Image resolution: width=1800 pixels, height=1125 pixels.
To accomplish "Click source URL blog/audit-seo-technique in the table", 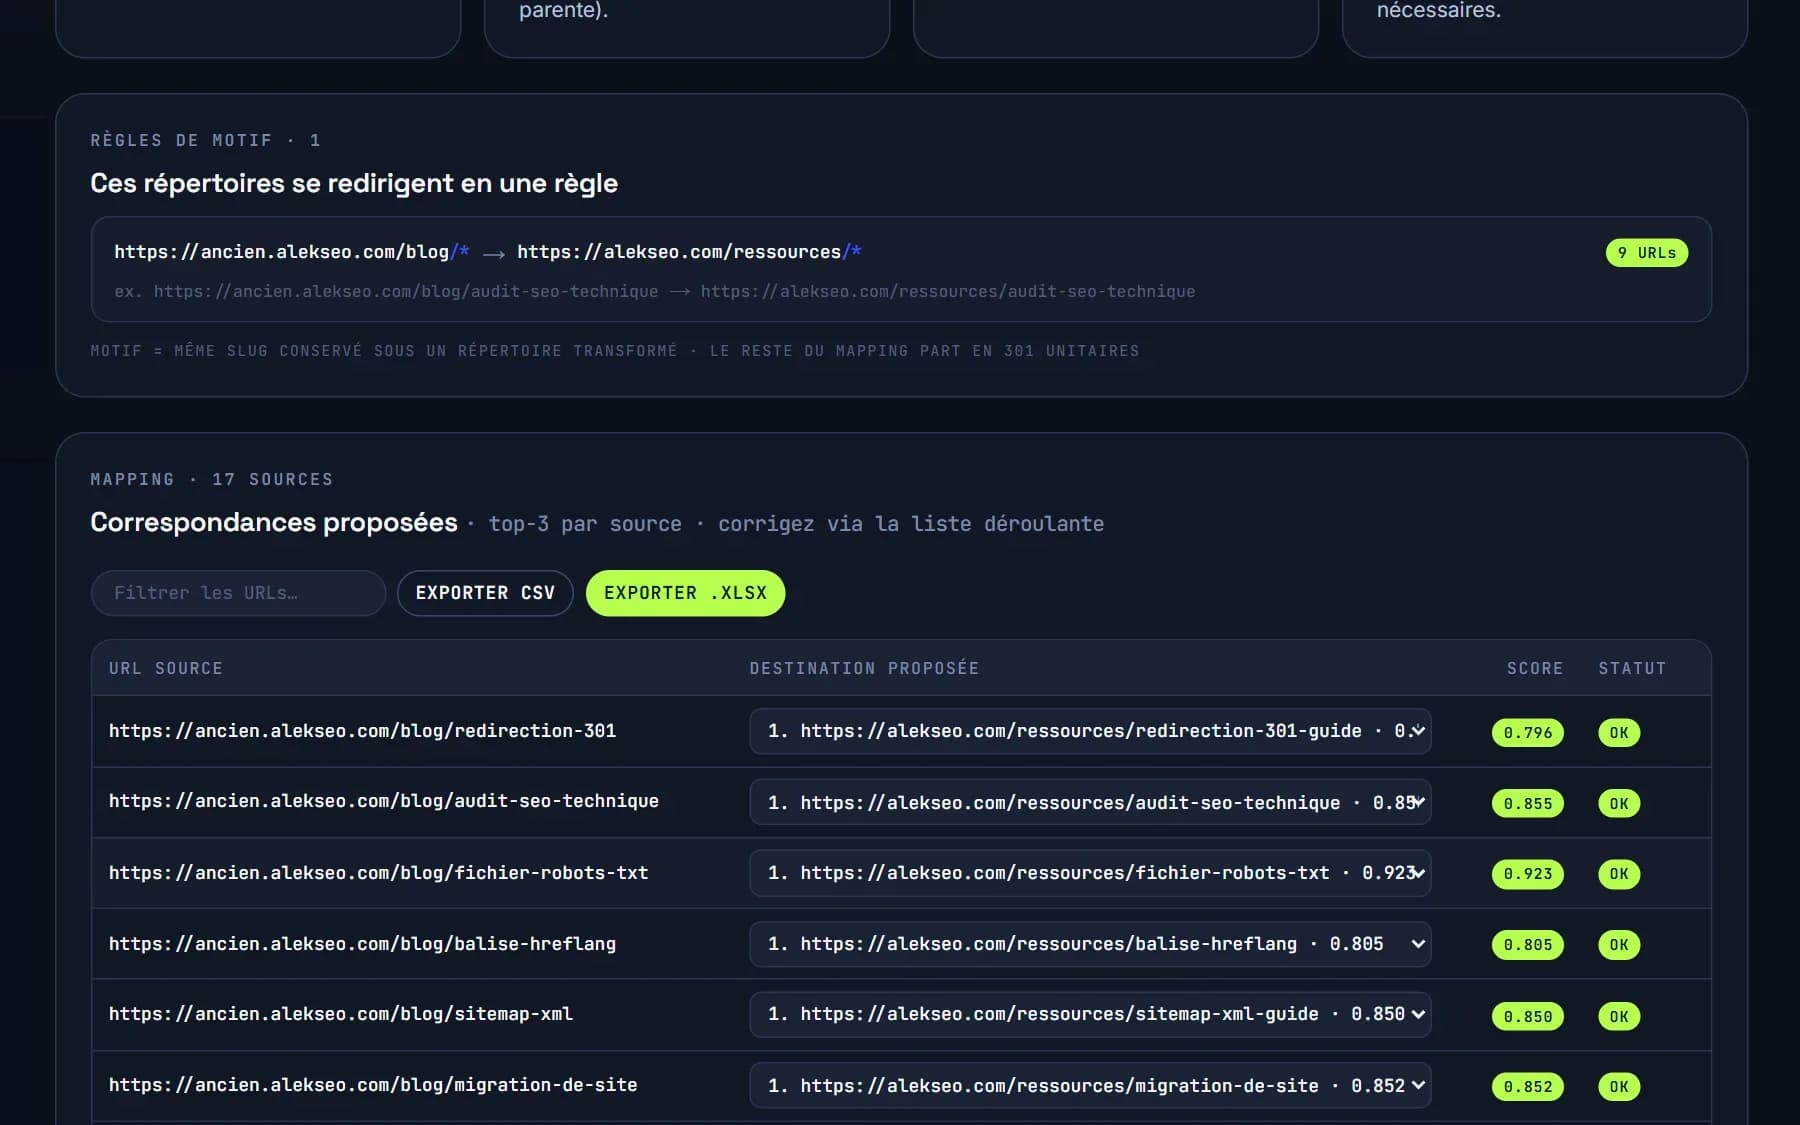I will (384, 801).
